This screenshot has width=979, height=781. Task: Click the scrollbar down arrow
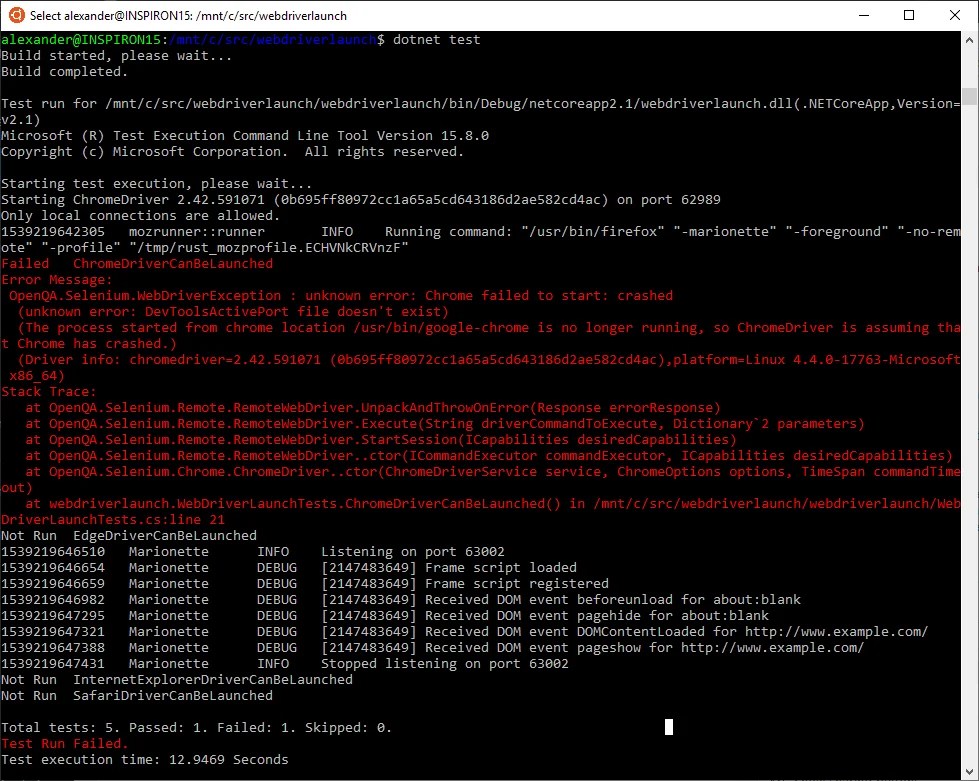(x=969, y=771)
